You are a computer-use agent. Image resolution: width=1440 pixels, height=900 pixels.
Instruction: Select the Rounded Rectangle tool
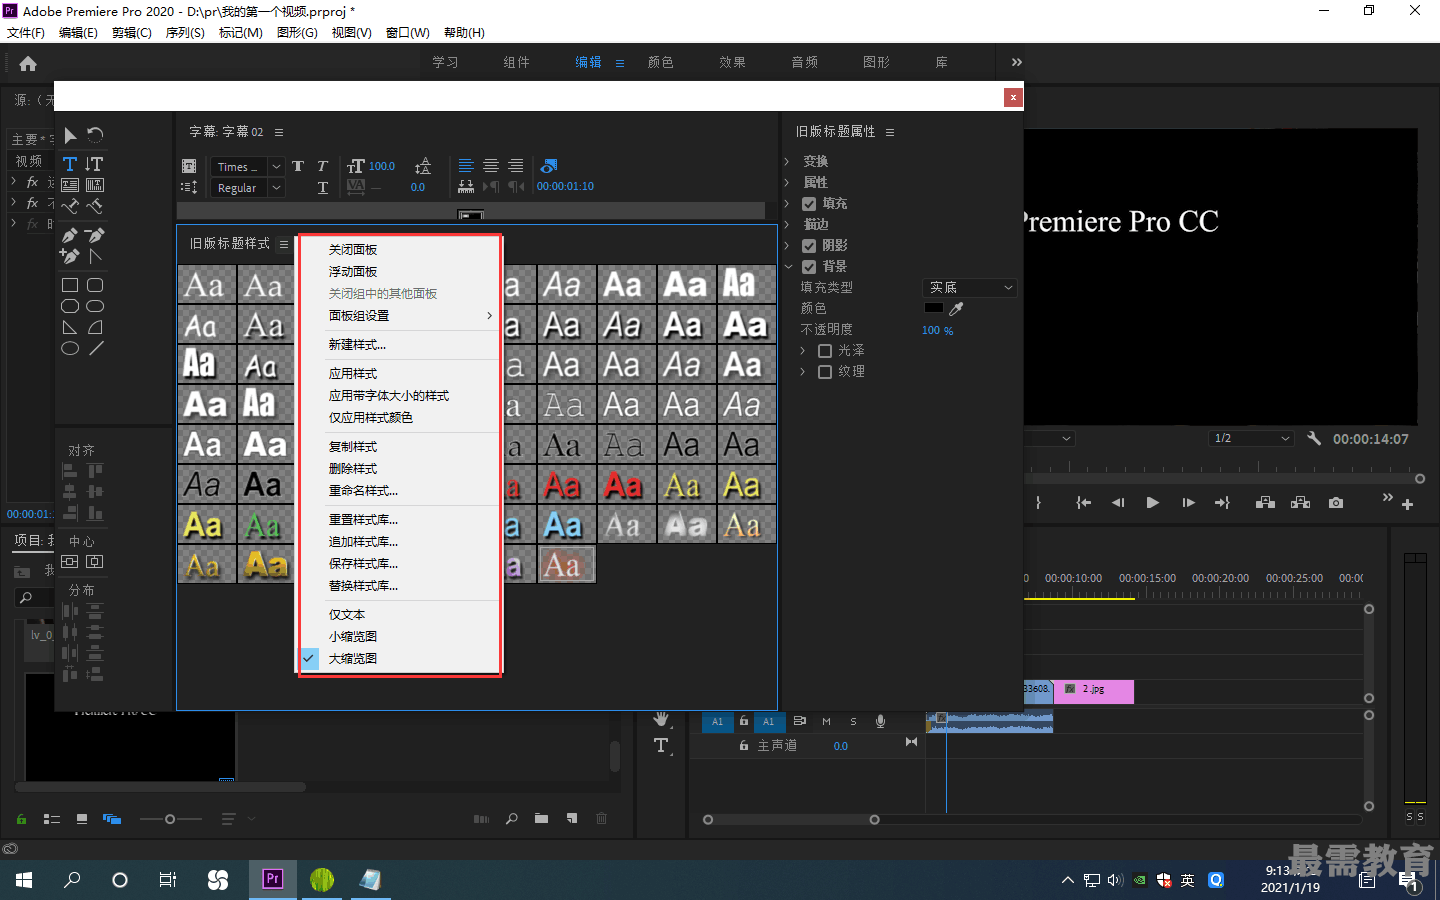pyautogui.click(x=95, y=285)
